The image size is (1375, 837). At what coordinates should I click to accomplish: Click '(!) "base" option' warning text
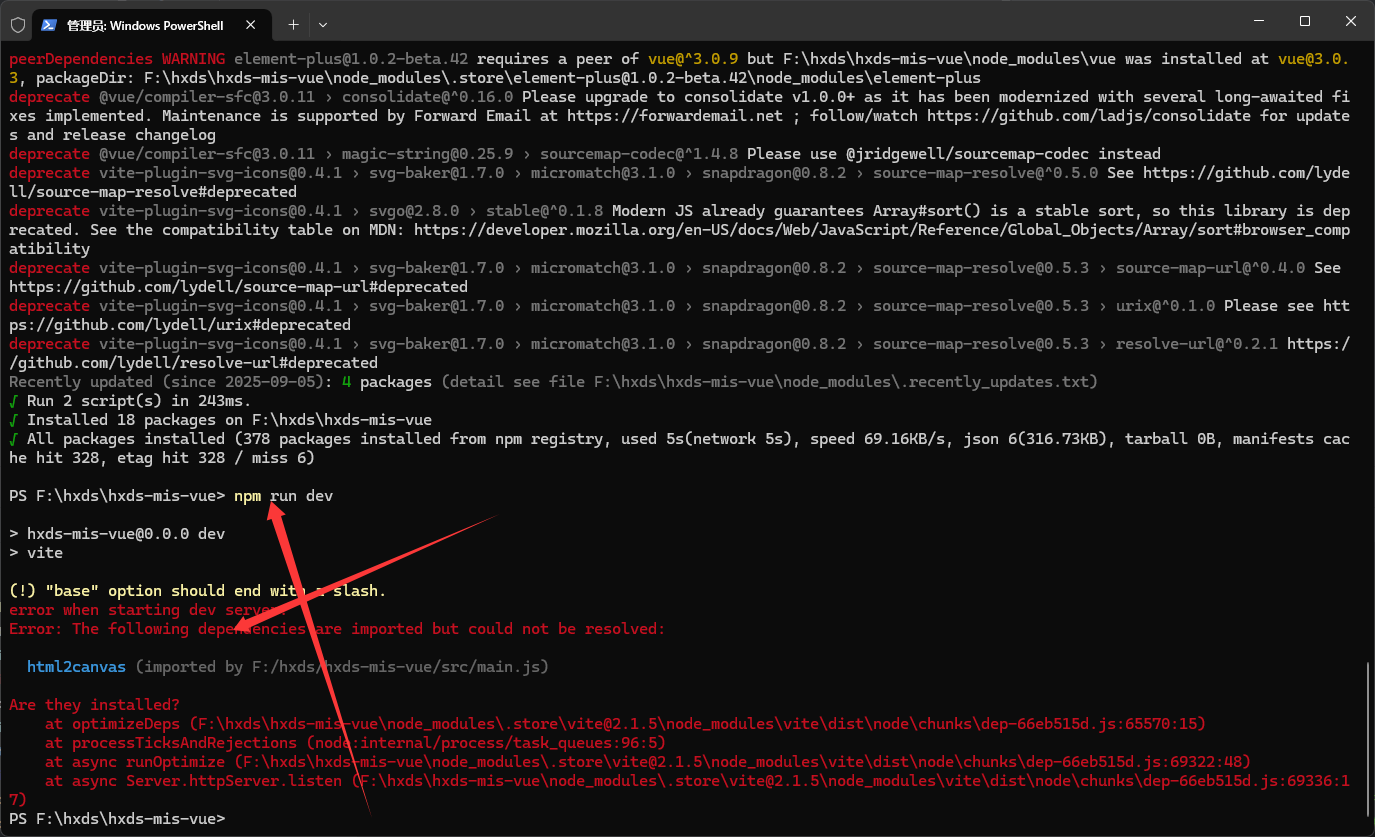point(85,591)
